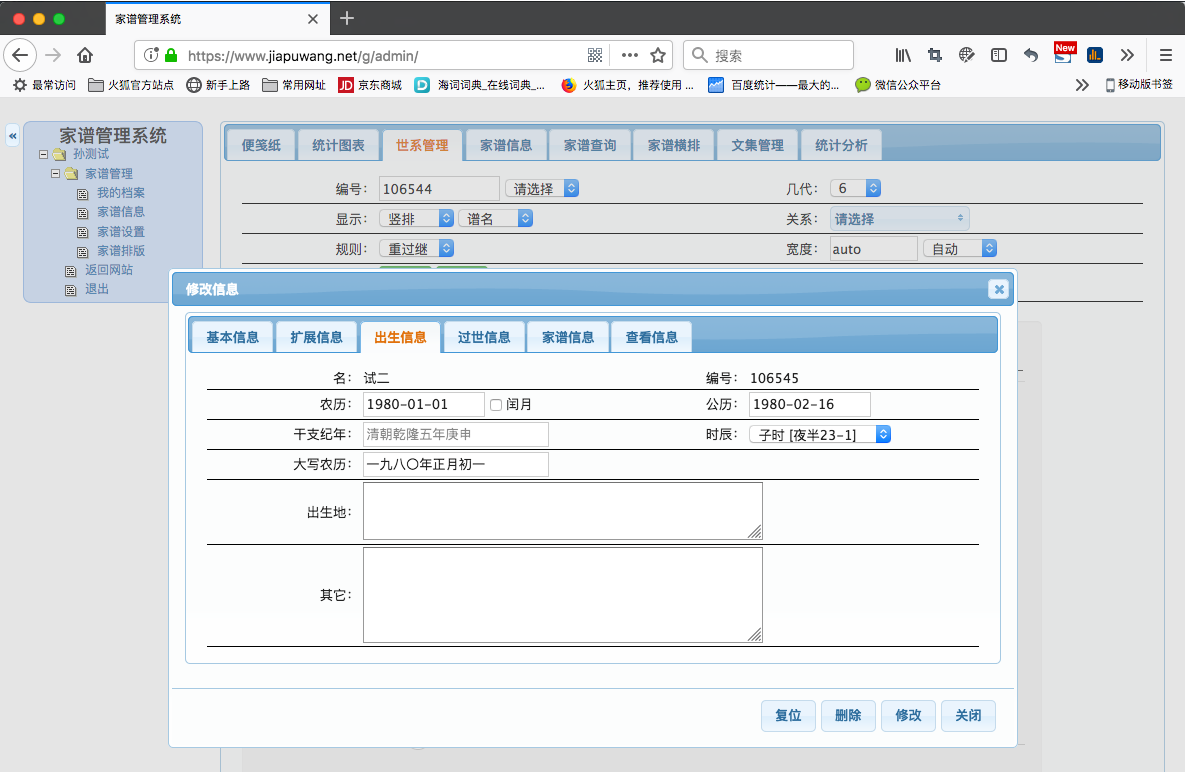Close the 家谱管理系统 browser tab

tap(313, 19)
